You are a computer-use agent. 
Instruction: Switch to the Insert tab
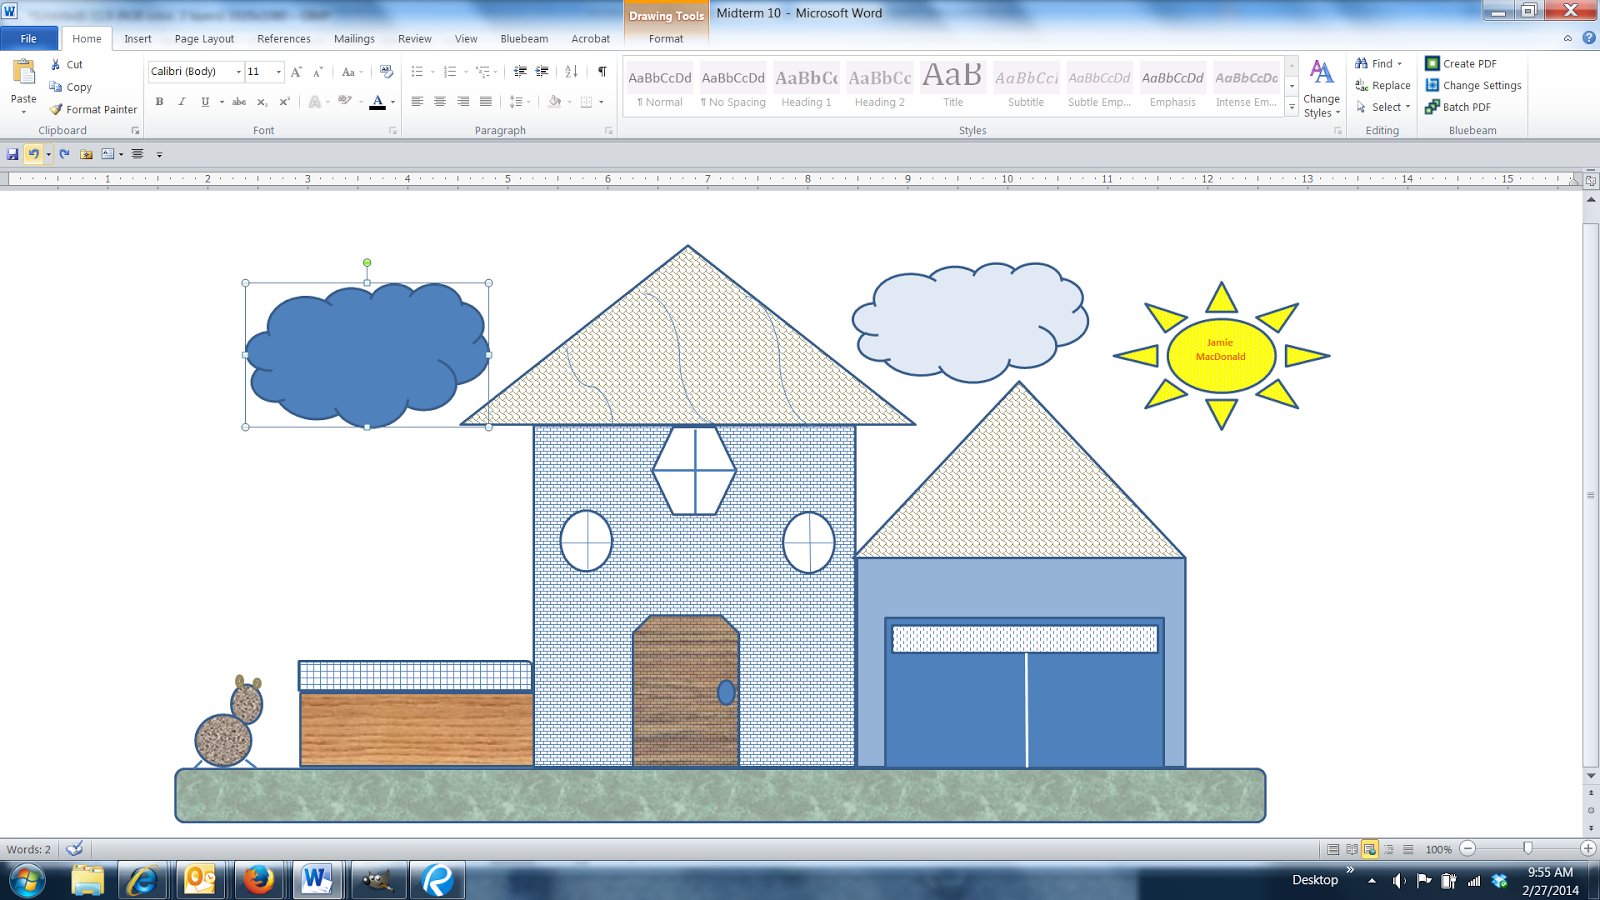[138, 39]
